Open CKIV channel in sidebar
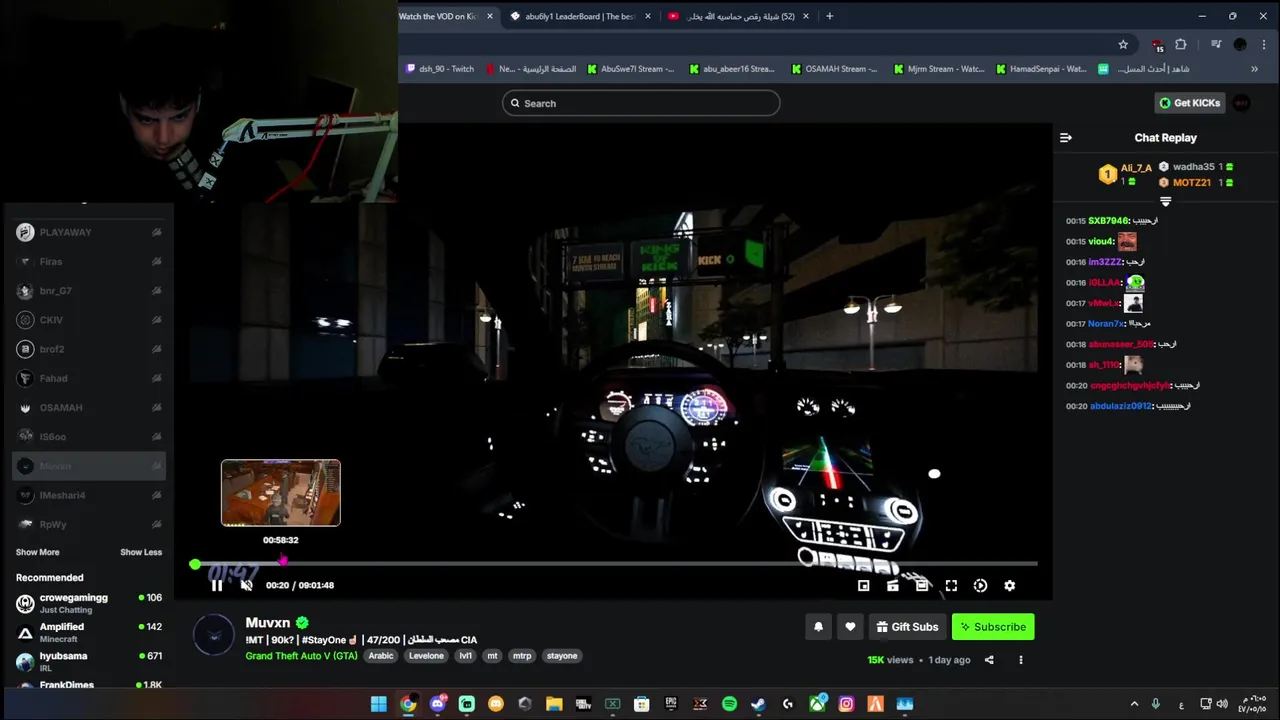The height and width of the screenshot is (720, 1280). point(89,320)
